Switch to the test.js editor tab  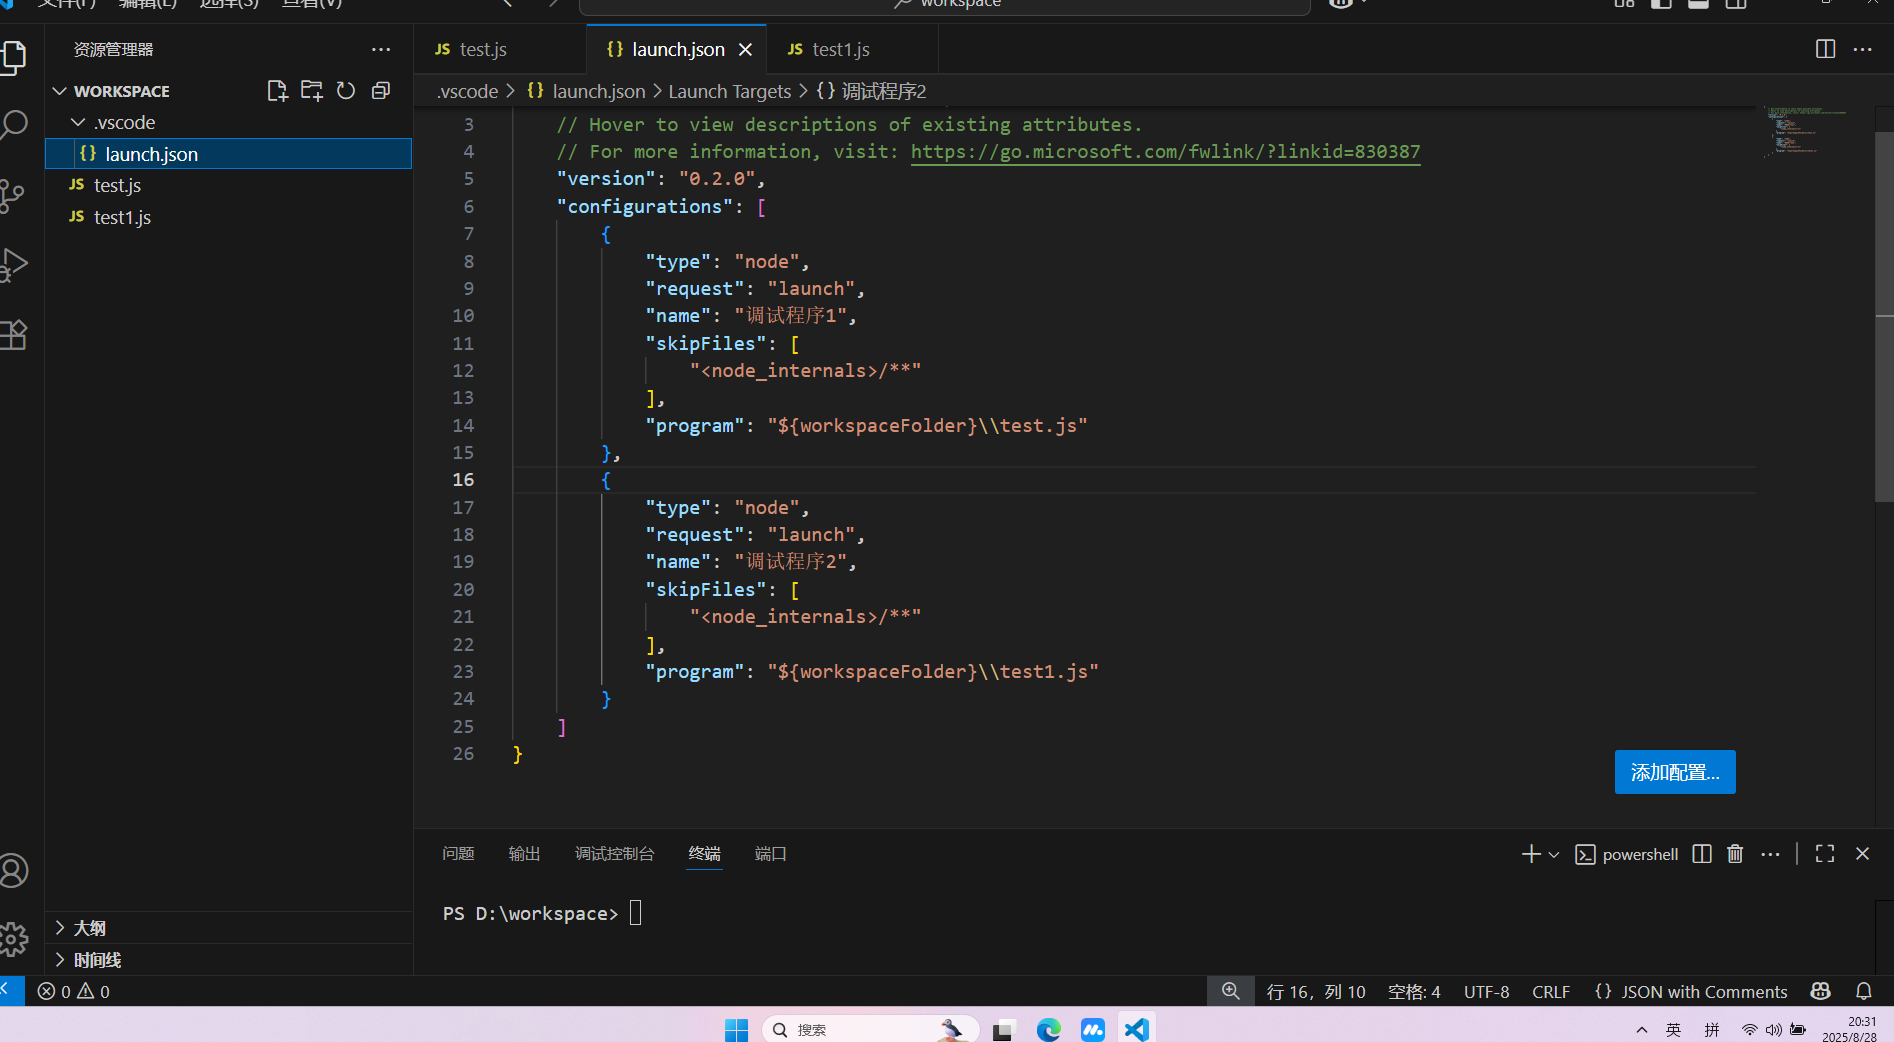coord(500,49)
